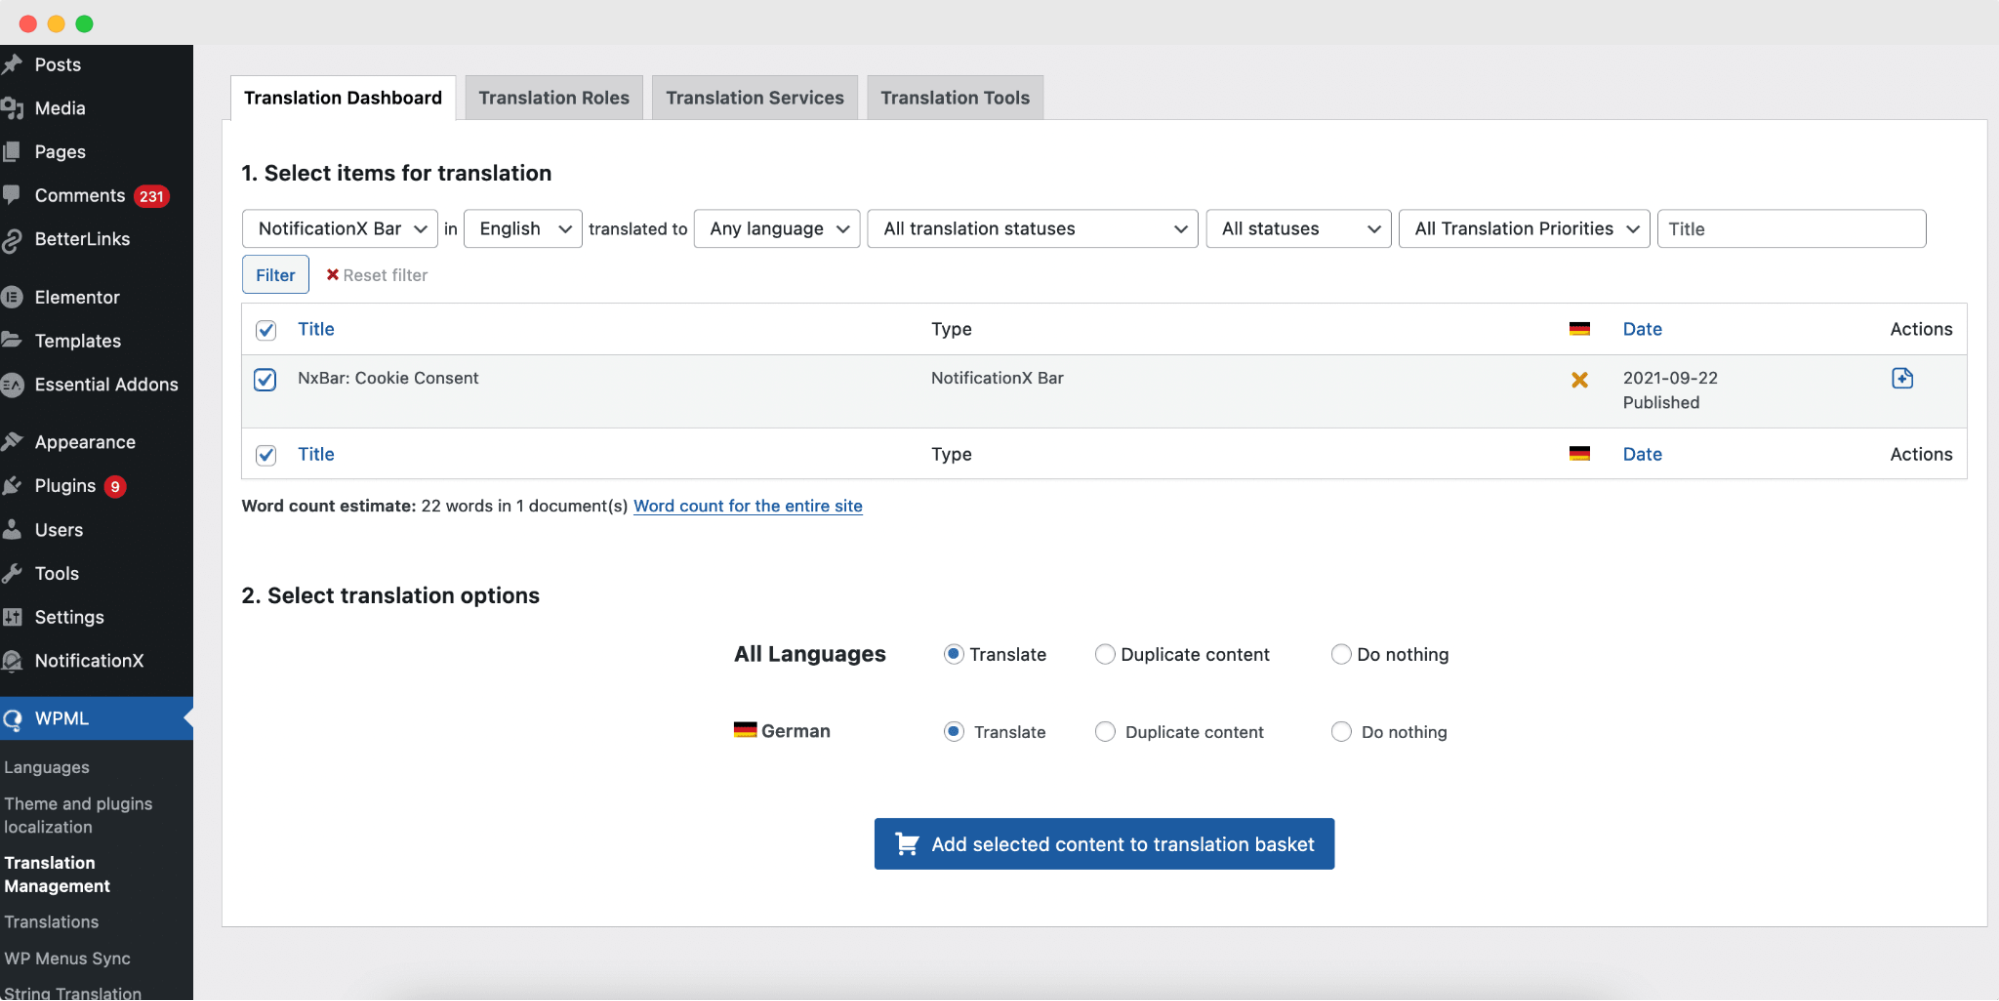The image size is (1999, 1001).
Task: Open Word count for the entire site link
Action: [x=748, y=506]
